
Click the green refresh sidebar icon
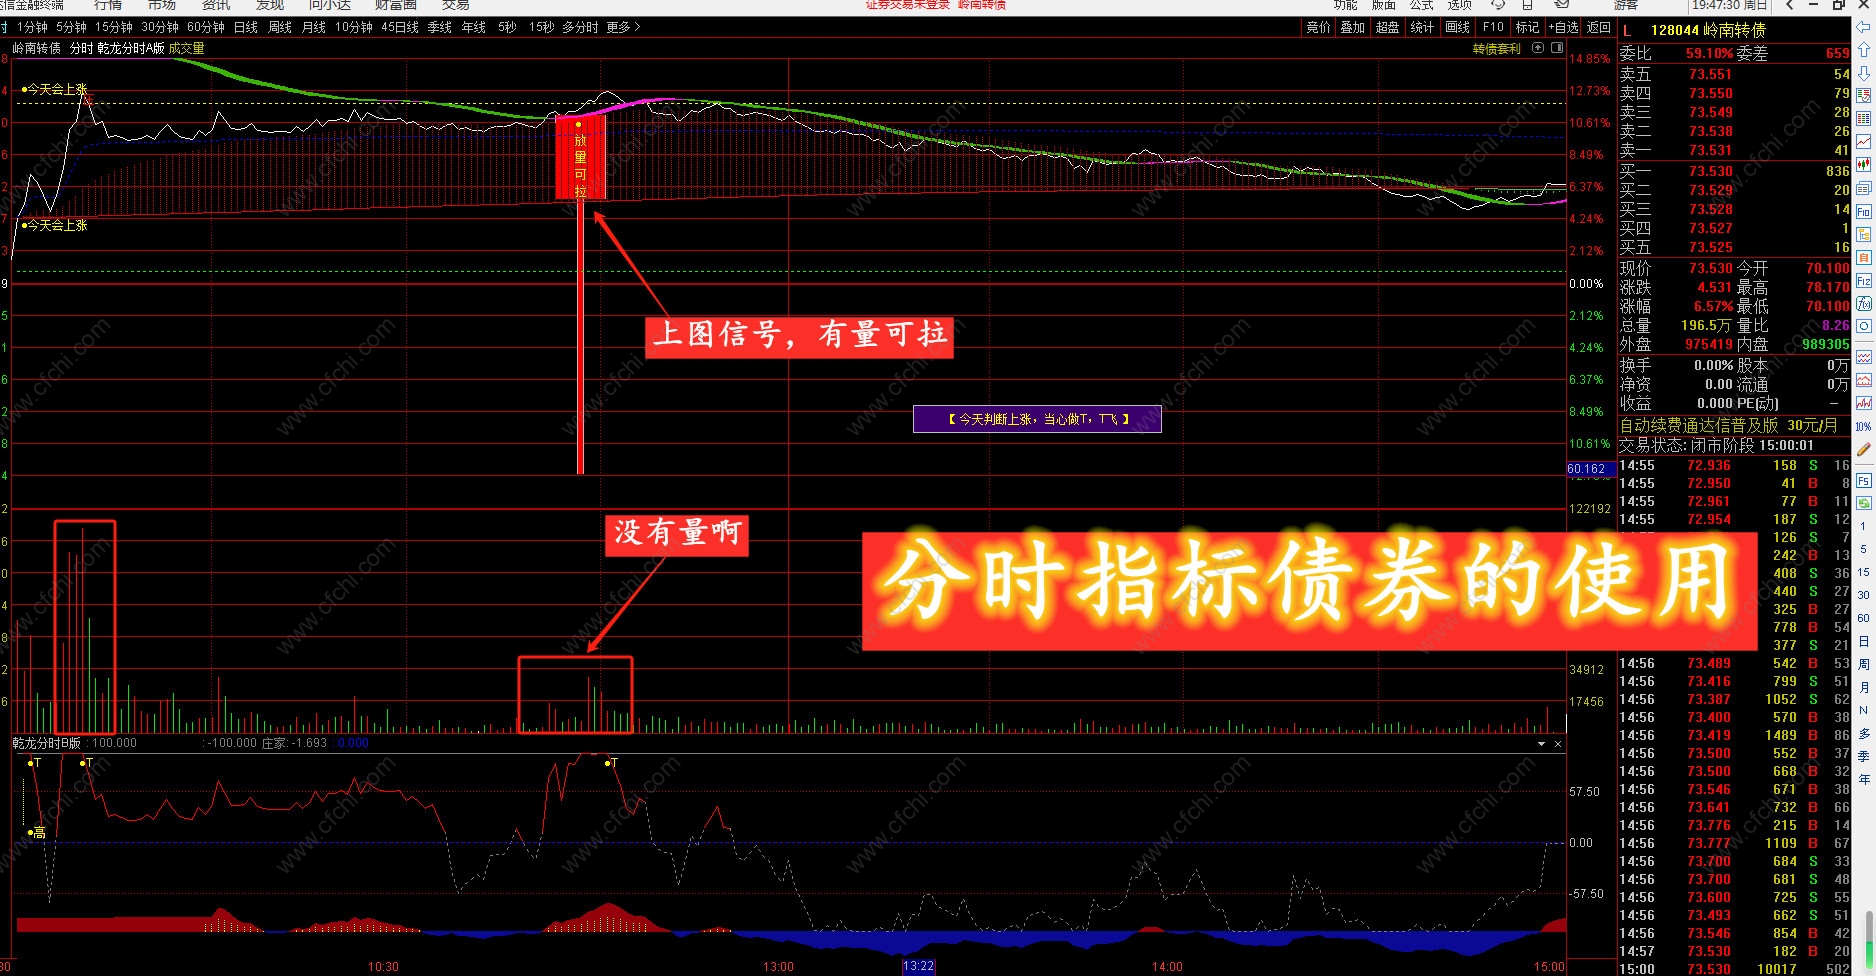[1864, 504]
